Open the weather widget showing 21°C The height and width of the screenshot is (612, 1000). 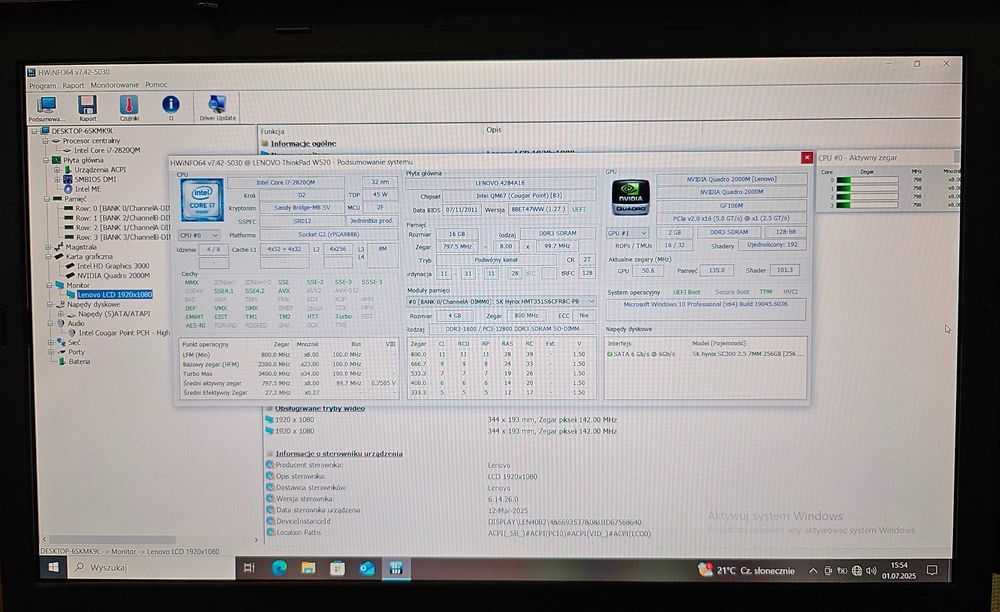point(746,571)
